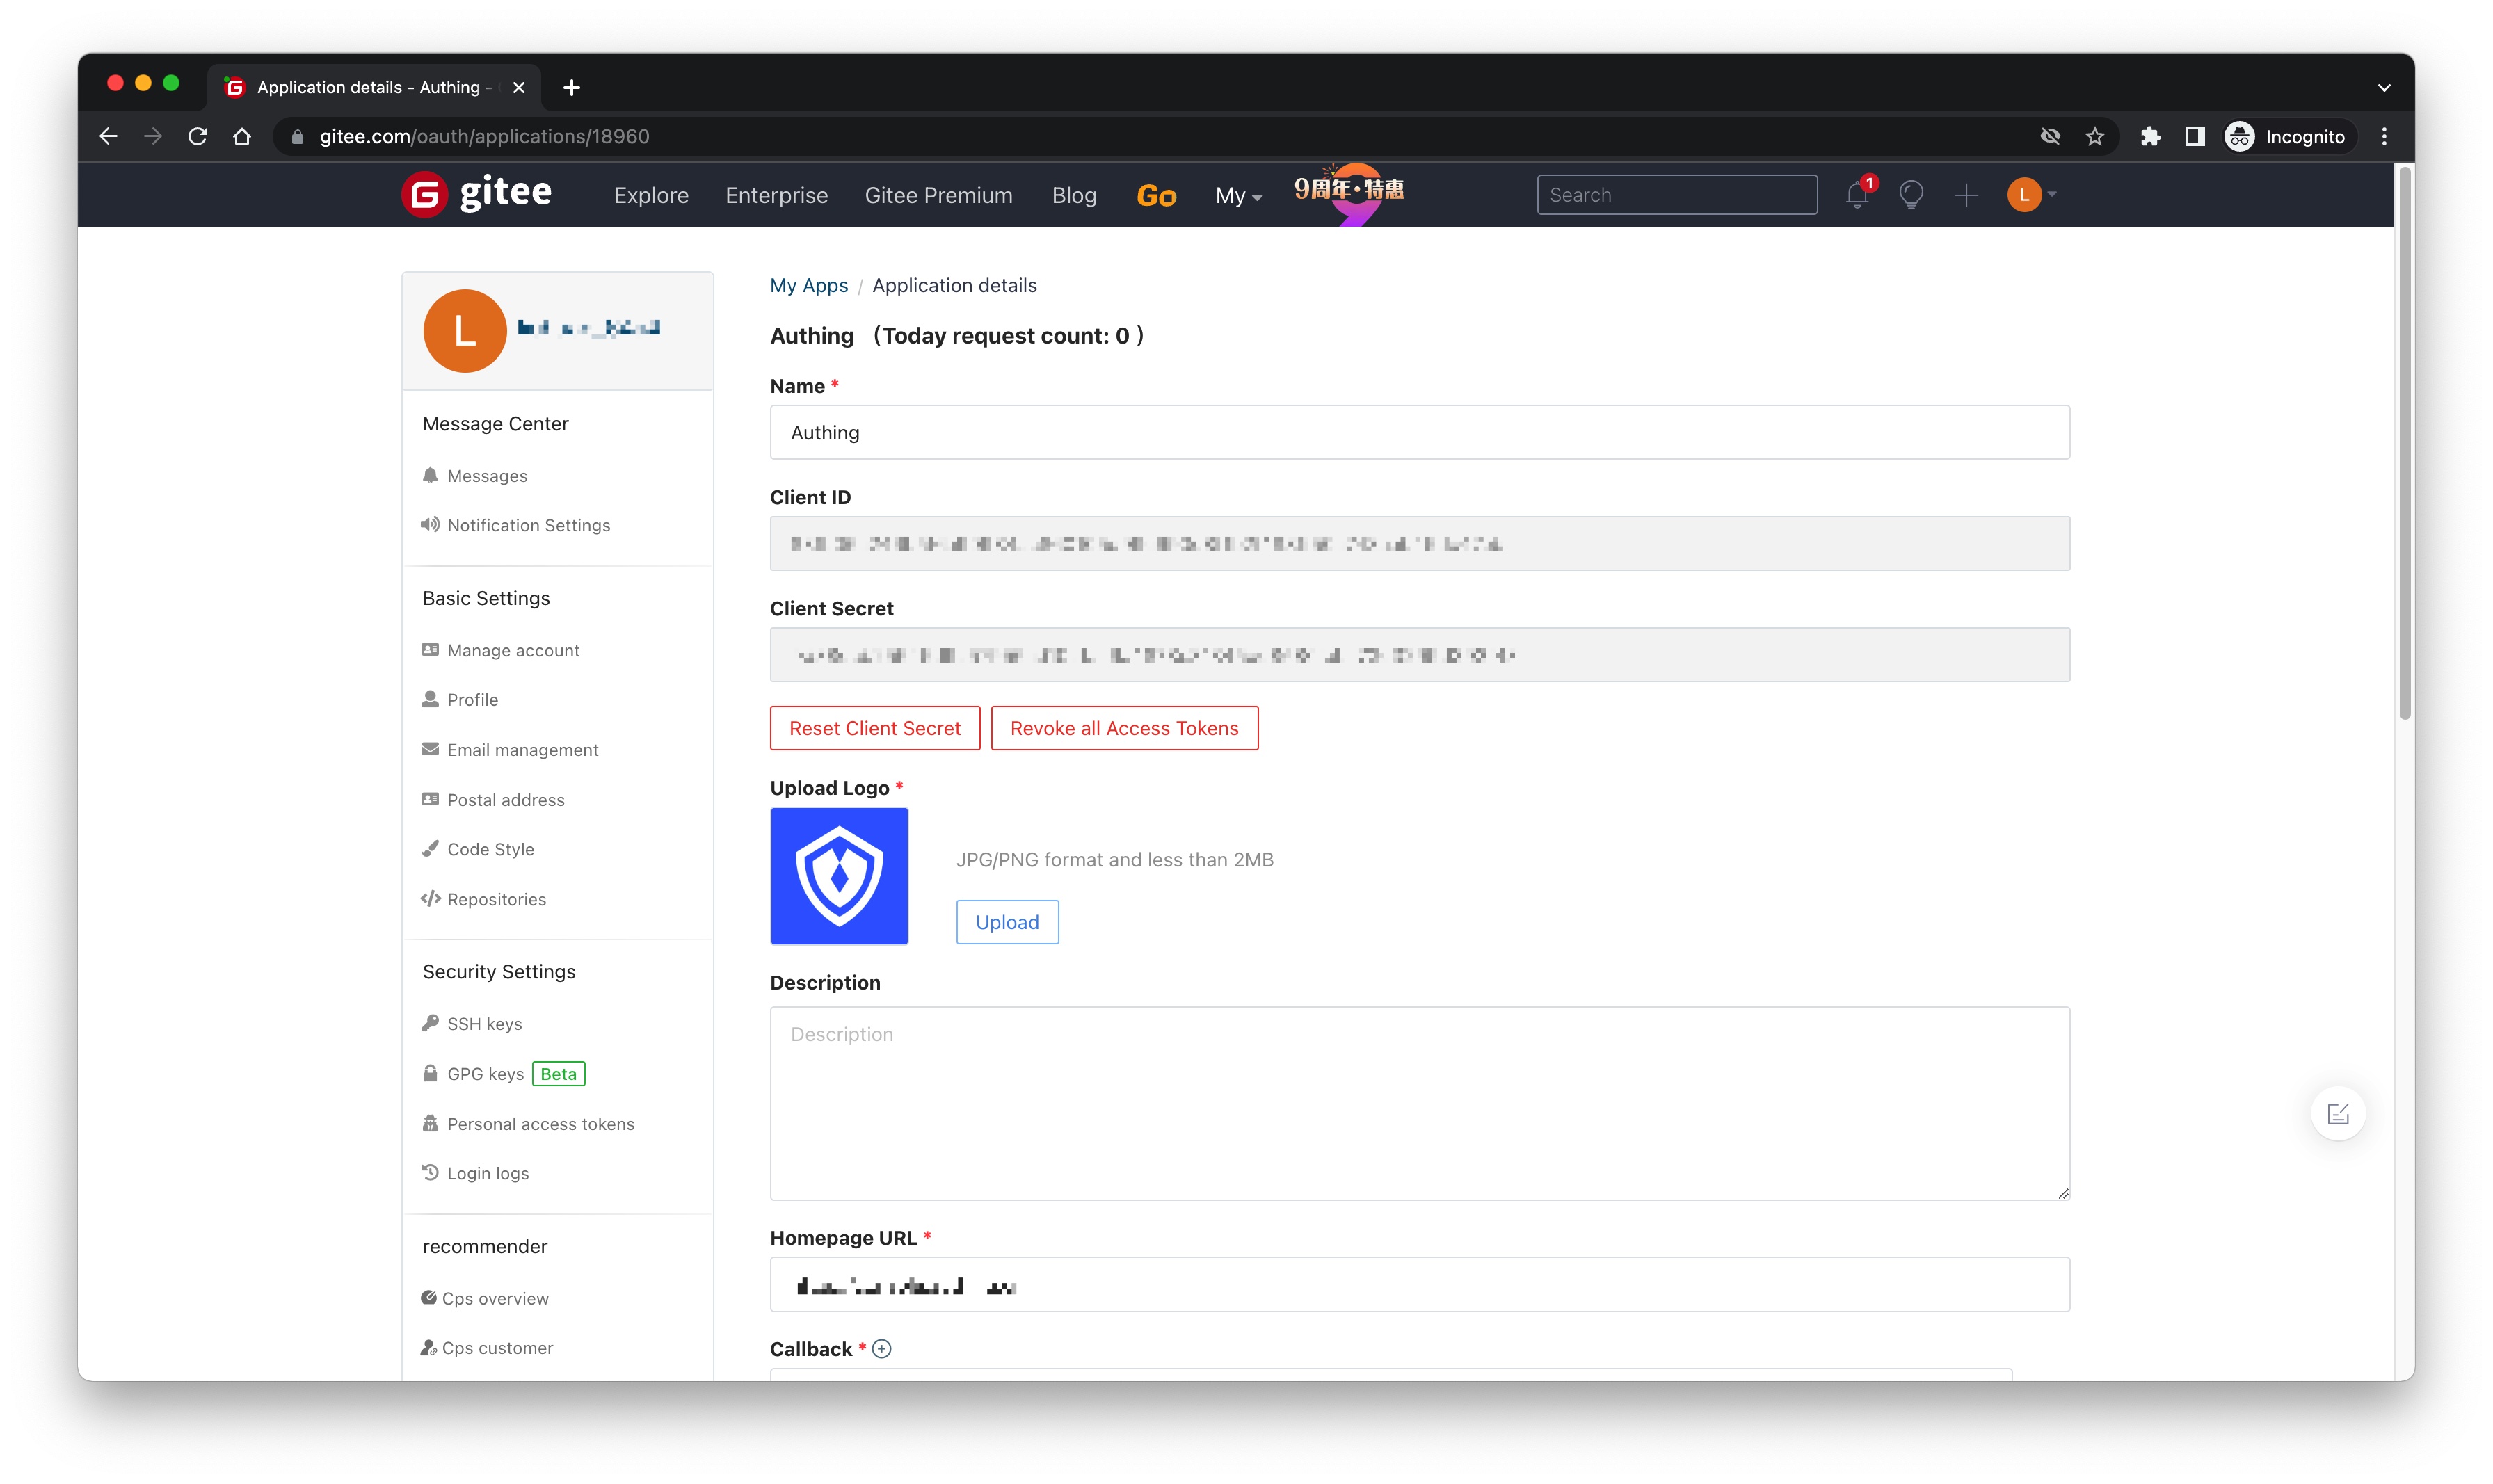Click the Authing logo thumbnail
Screen dimensions: 2493x1484
click(839, 876)
